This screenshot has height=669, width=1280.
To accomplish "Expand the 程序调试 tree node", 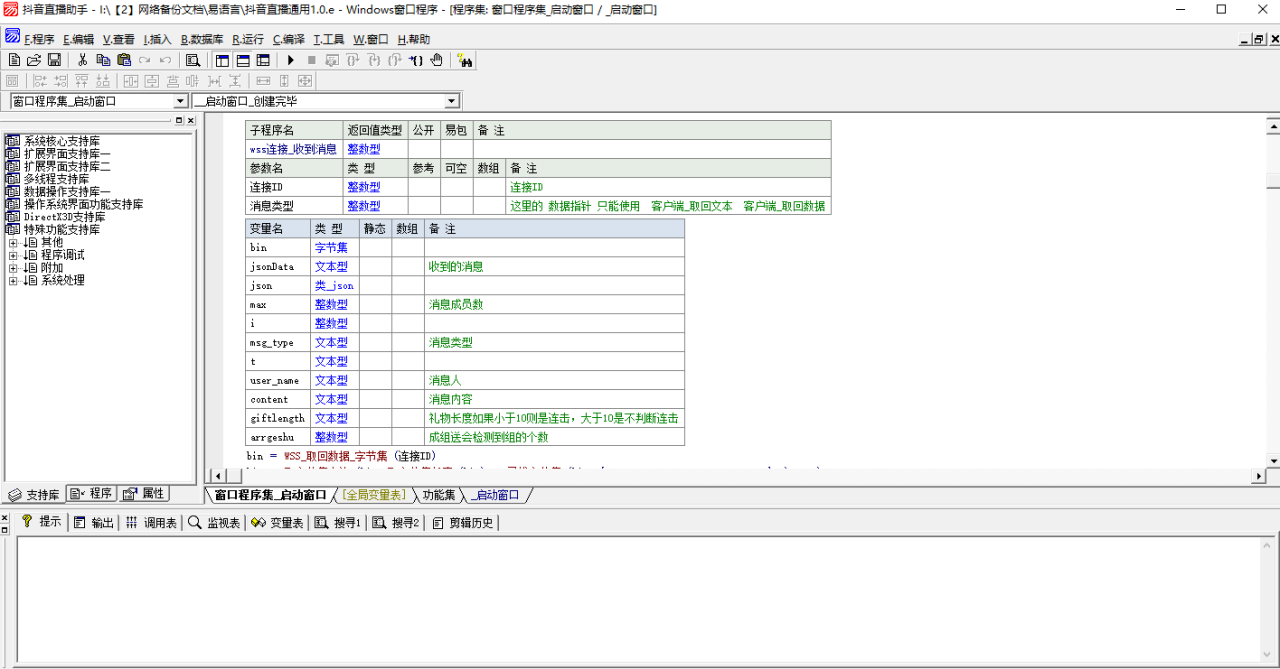I will 13,255.
